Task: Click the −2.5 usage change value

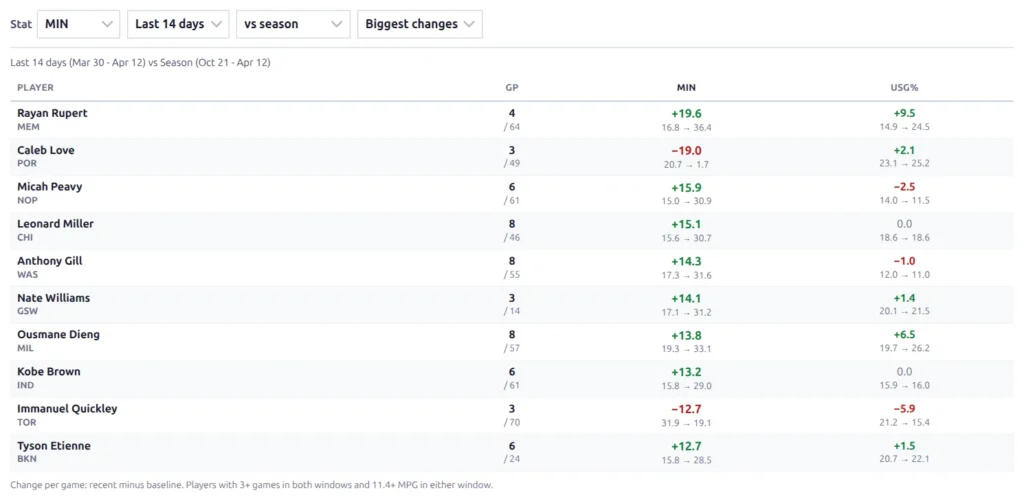Action: pyautogui.click(x=904, y=187)
